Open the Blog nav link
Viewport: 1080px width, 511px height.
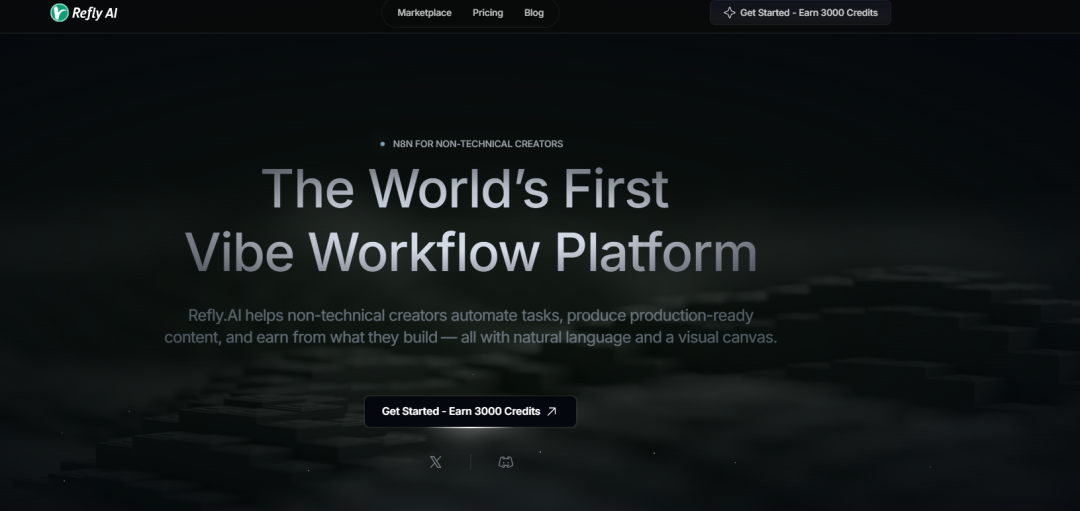tap(534, 12)
